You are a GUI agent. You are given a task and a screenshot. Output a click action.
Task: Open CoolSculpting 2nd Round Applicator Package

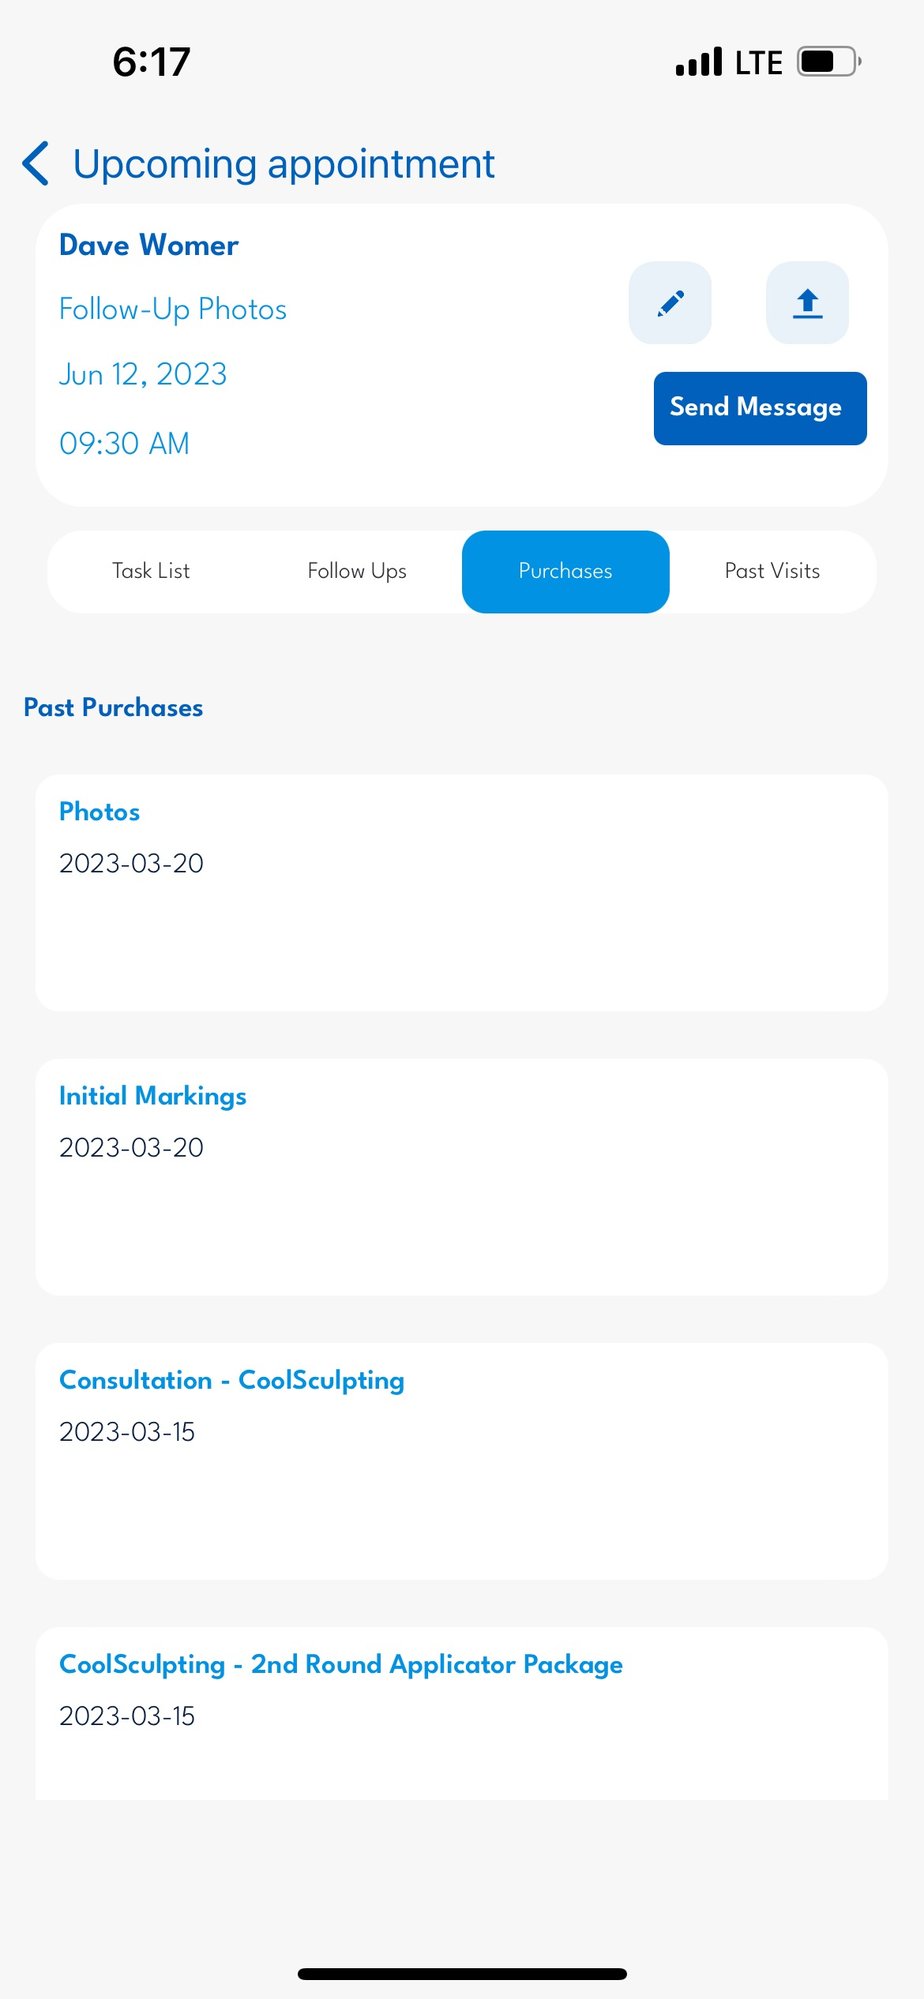point(461,1713)
